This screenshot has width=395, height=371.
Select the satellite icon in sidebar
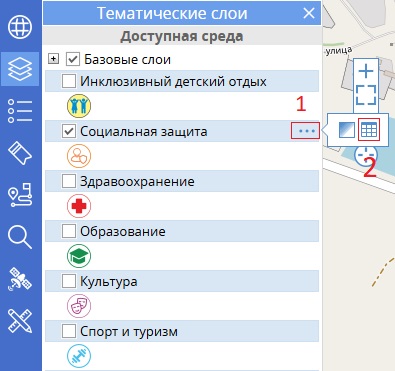tap(20, 279)
